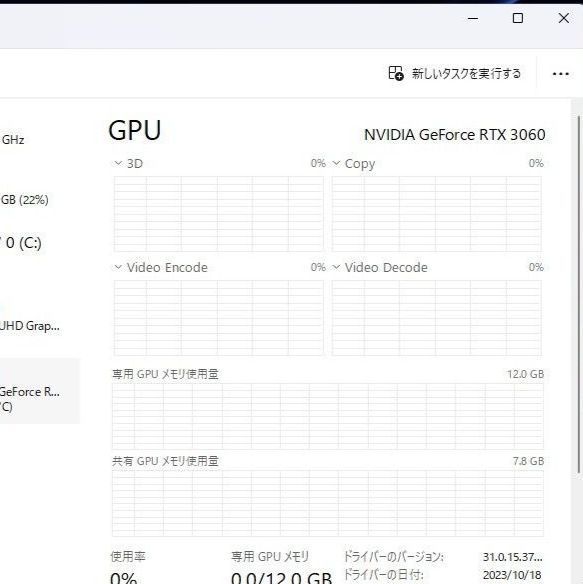The width and height of the screenshot is (583, 584).
Task: Click the 7.8 GB shared memory label
Action: click(x=528, y=461)
